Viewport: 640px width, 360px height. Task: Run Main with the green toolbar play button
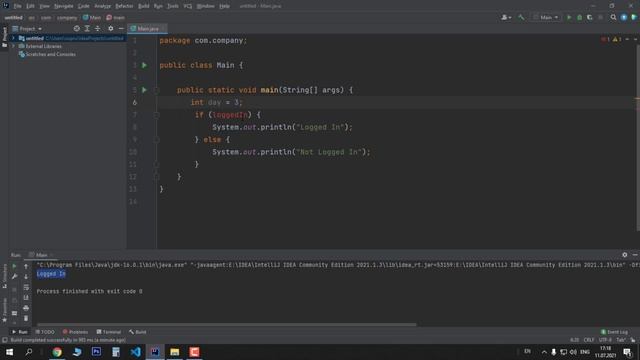point(569,18)
